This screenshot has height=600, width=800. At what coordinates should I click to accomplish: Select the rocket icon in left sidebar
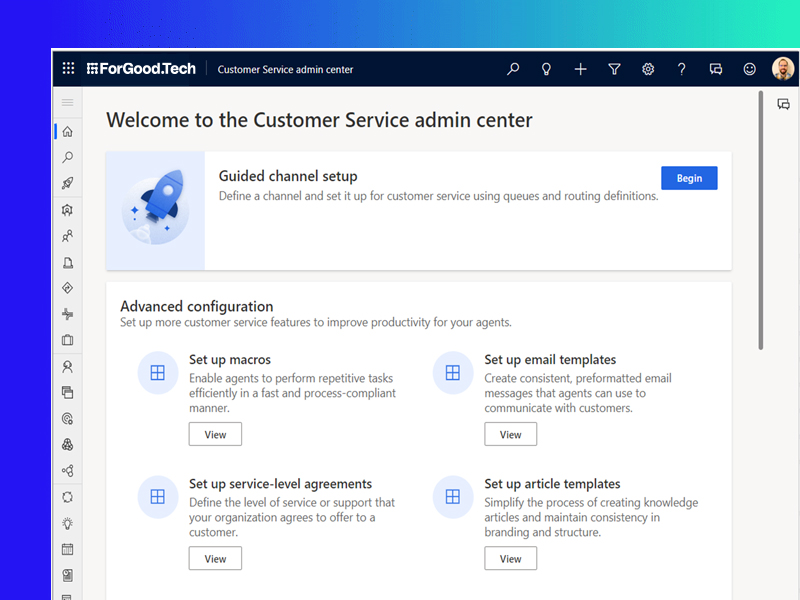68,184
